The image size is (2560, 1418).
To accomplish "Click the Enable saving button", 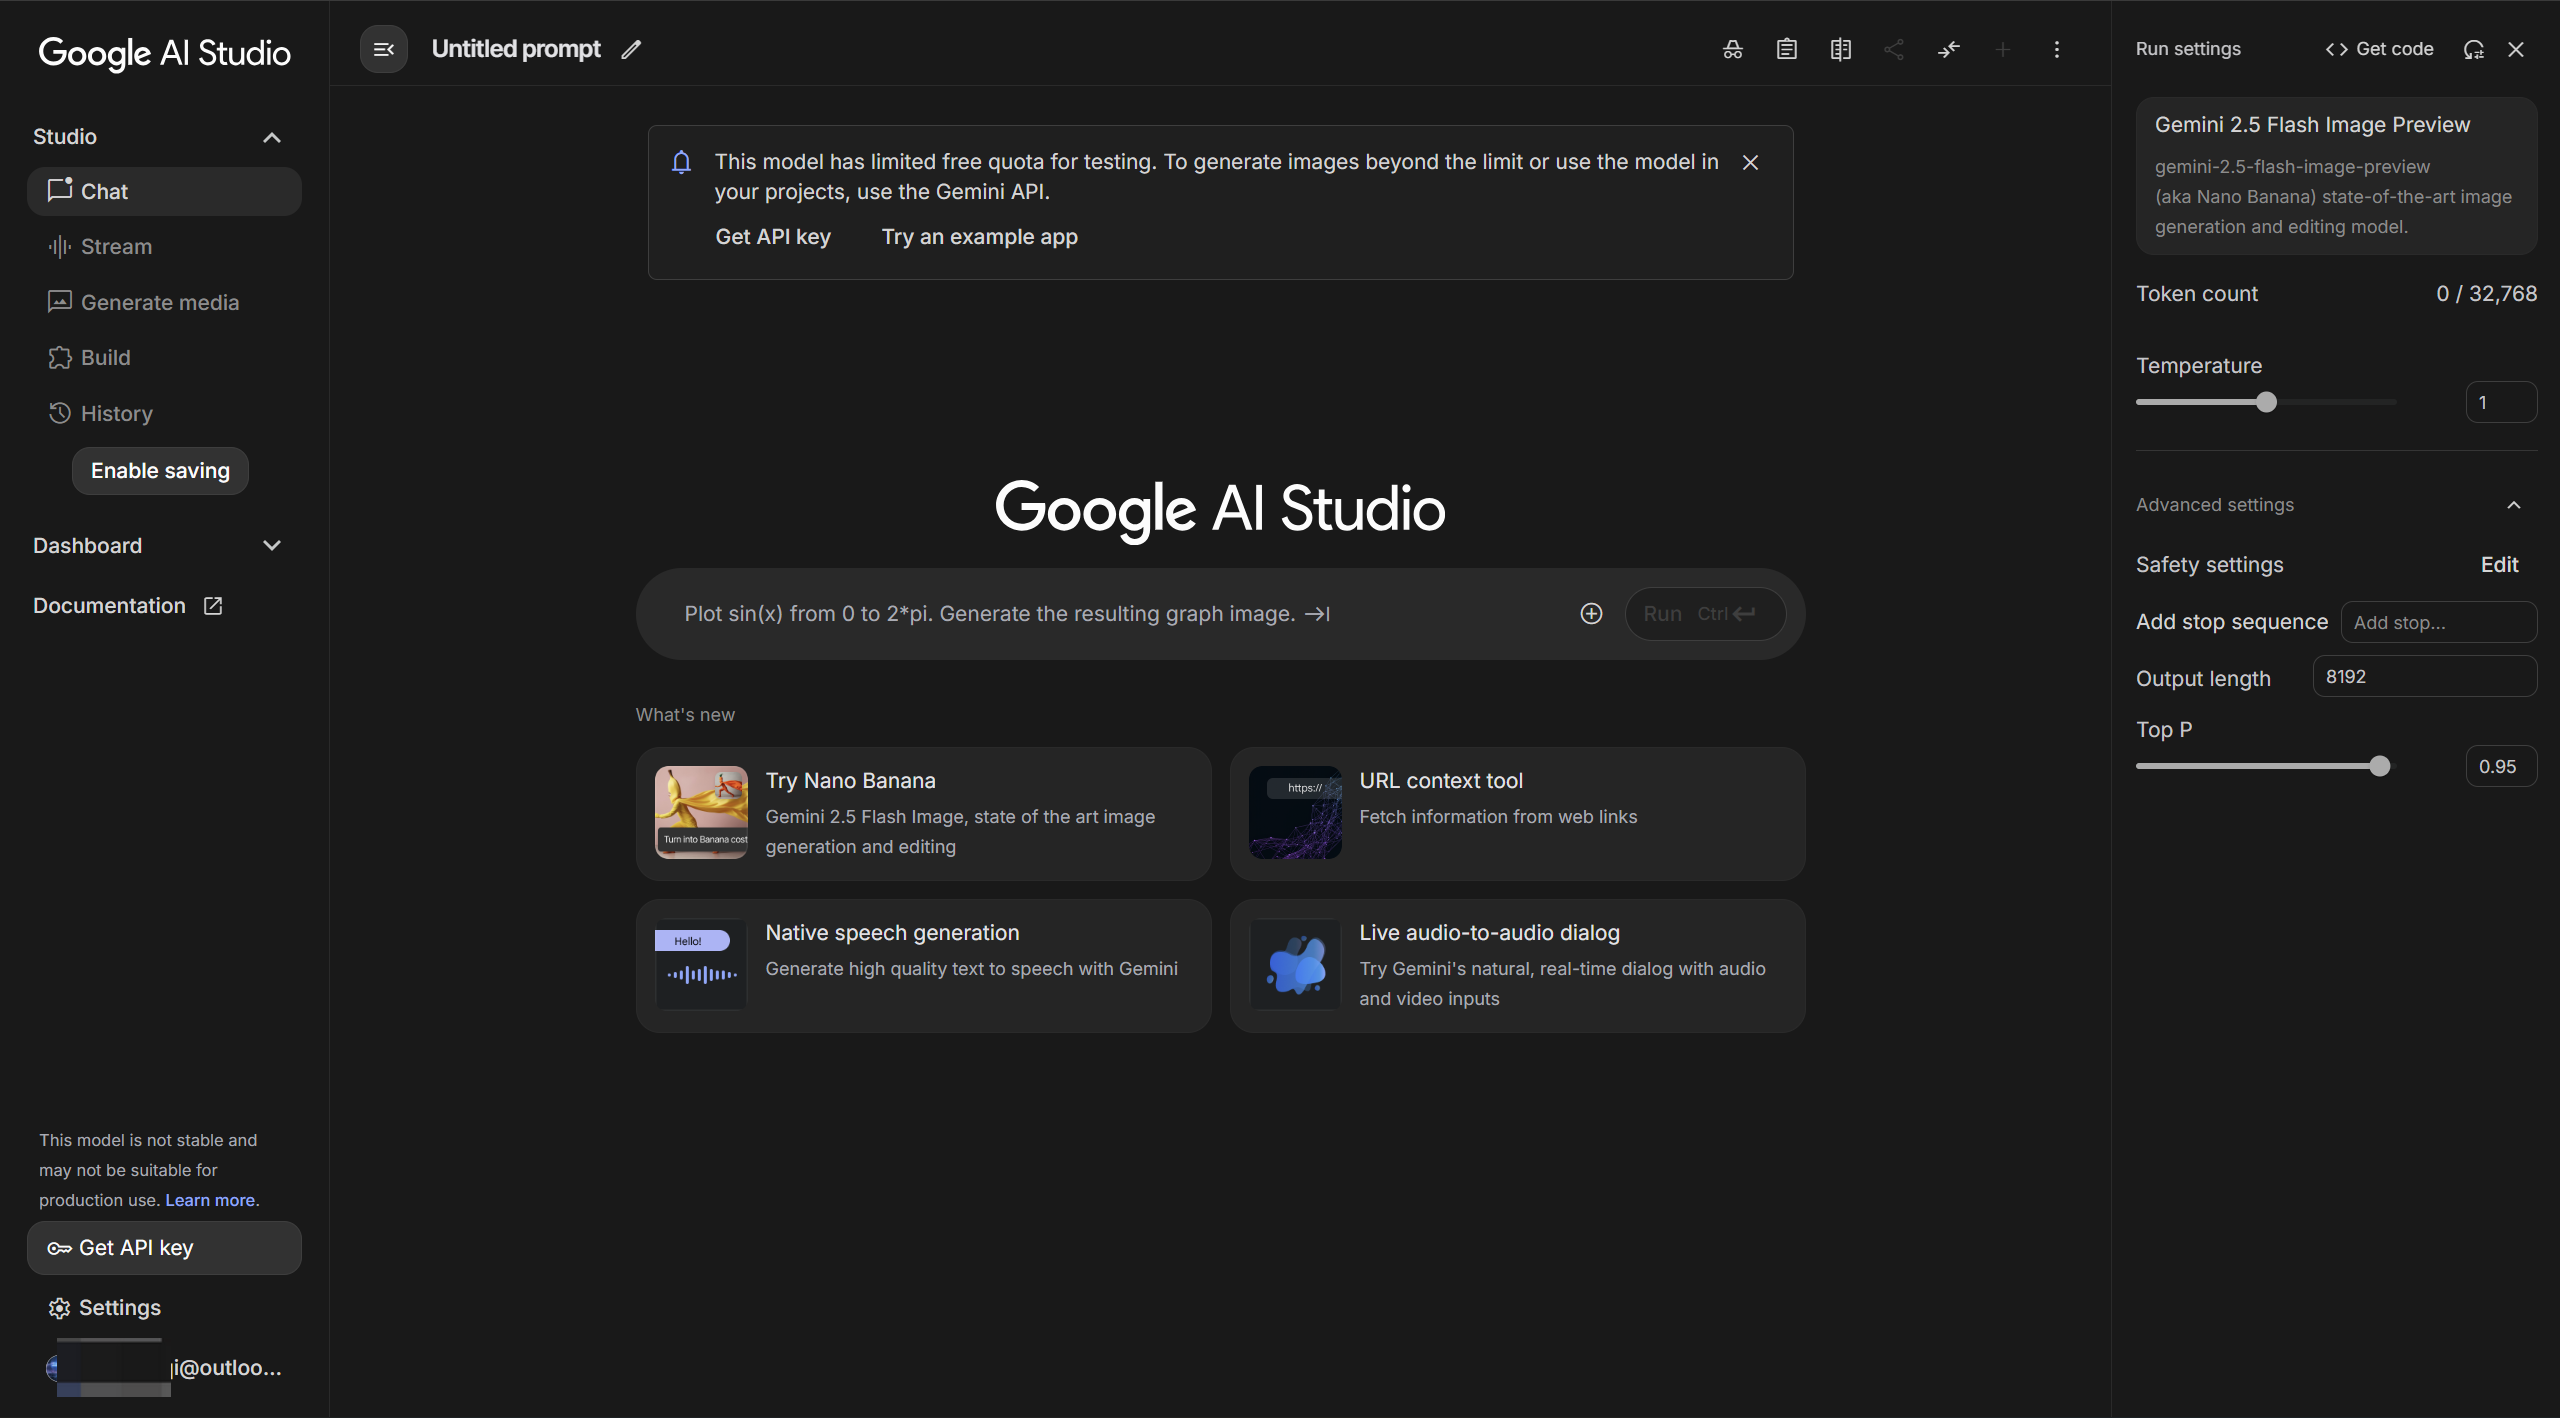I will click(160, 471).
